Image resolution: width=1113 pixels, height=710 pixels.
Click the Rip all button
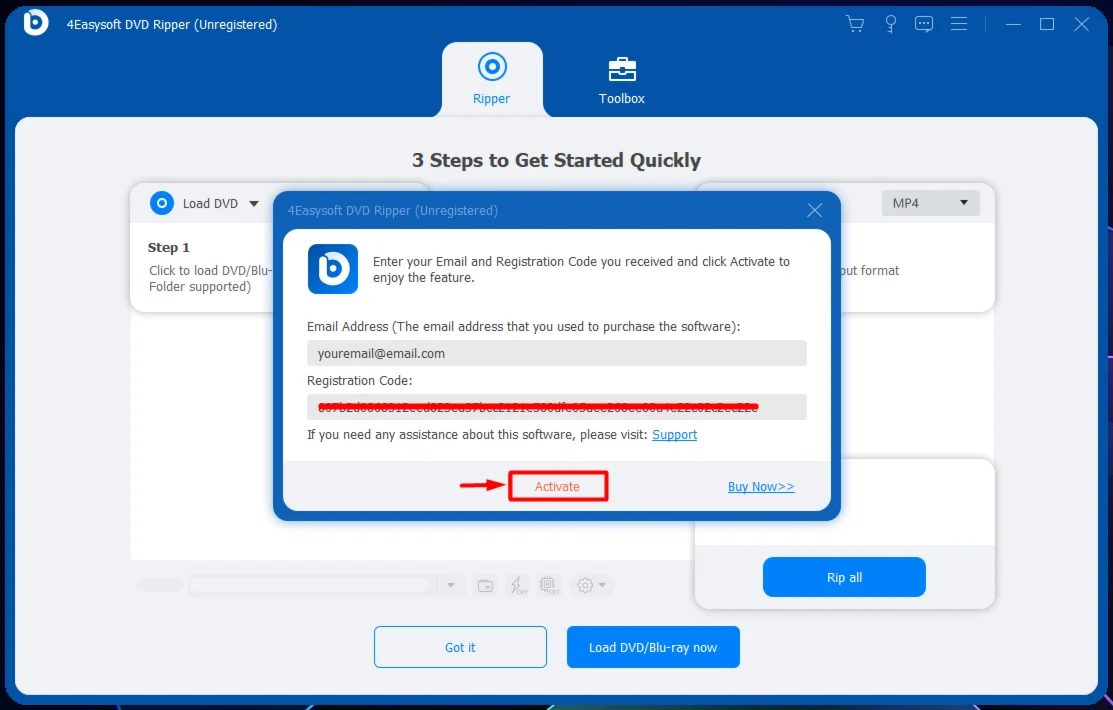[844, 577]
